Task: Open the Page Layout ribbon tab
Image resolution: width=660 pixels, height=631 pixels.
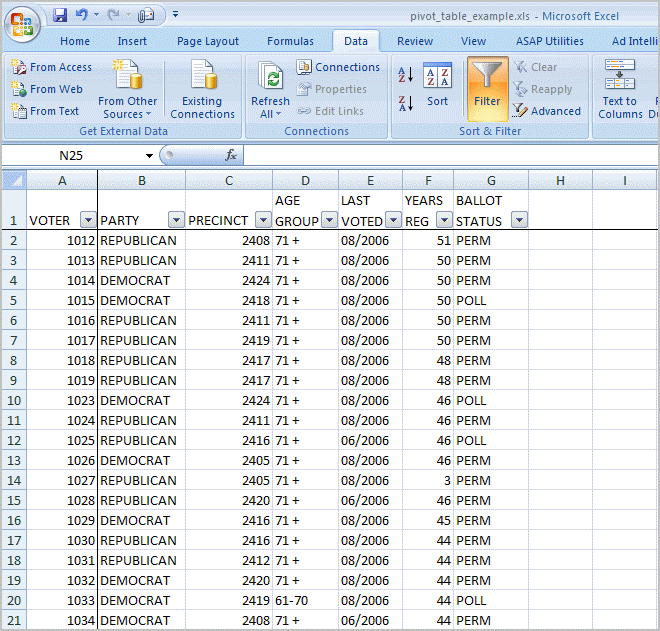Action: pyautogui.click(x=208, y=41)
